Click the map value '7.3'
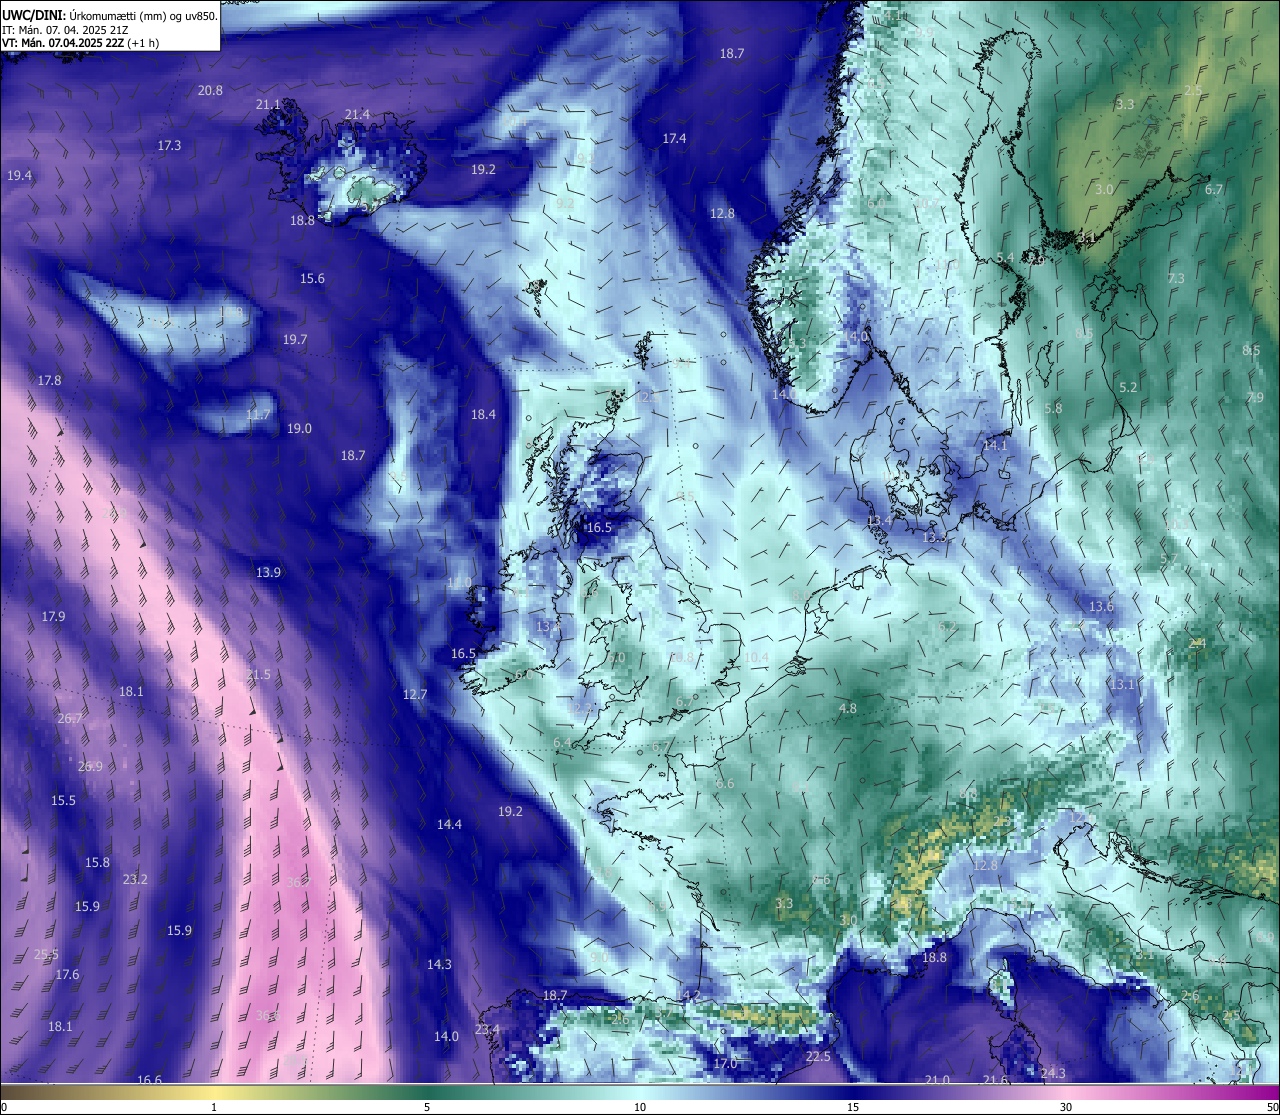 pyautogui.click(x=1176, y=279)
